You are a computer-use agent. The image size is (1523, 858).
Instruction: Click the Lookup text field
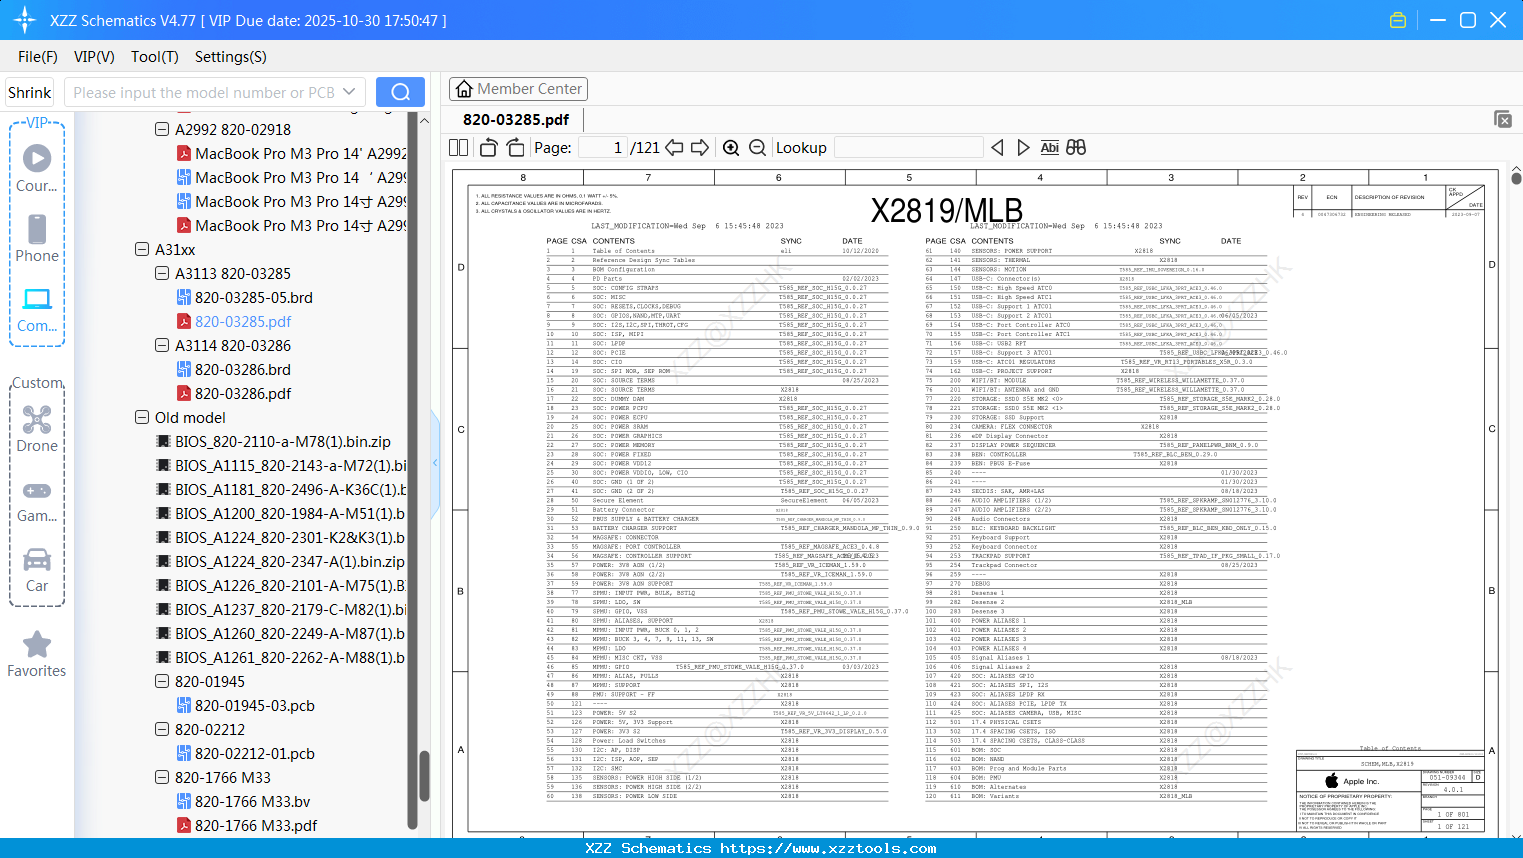909,148
